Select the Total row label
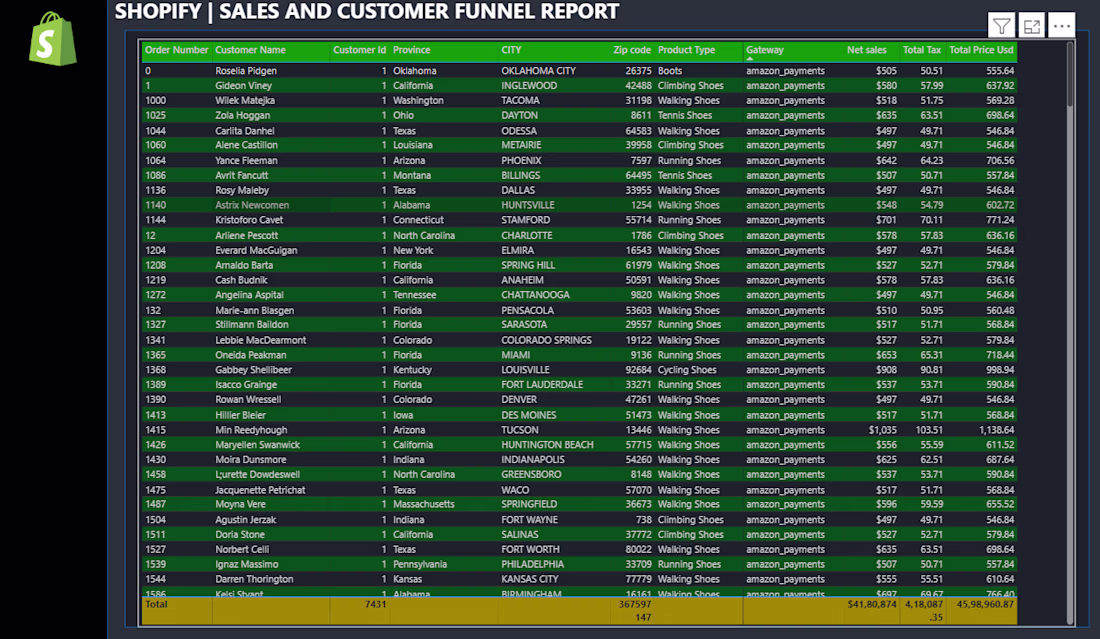This screenshot has width=1100, height=639. (156, 604)
